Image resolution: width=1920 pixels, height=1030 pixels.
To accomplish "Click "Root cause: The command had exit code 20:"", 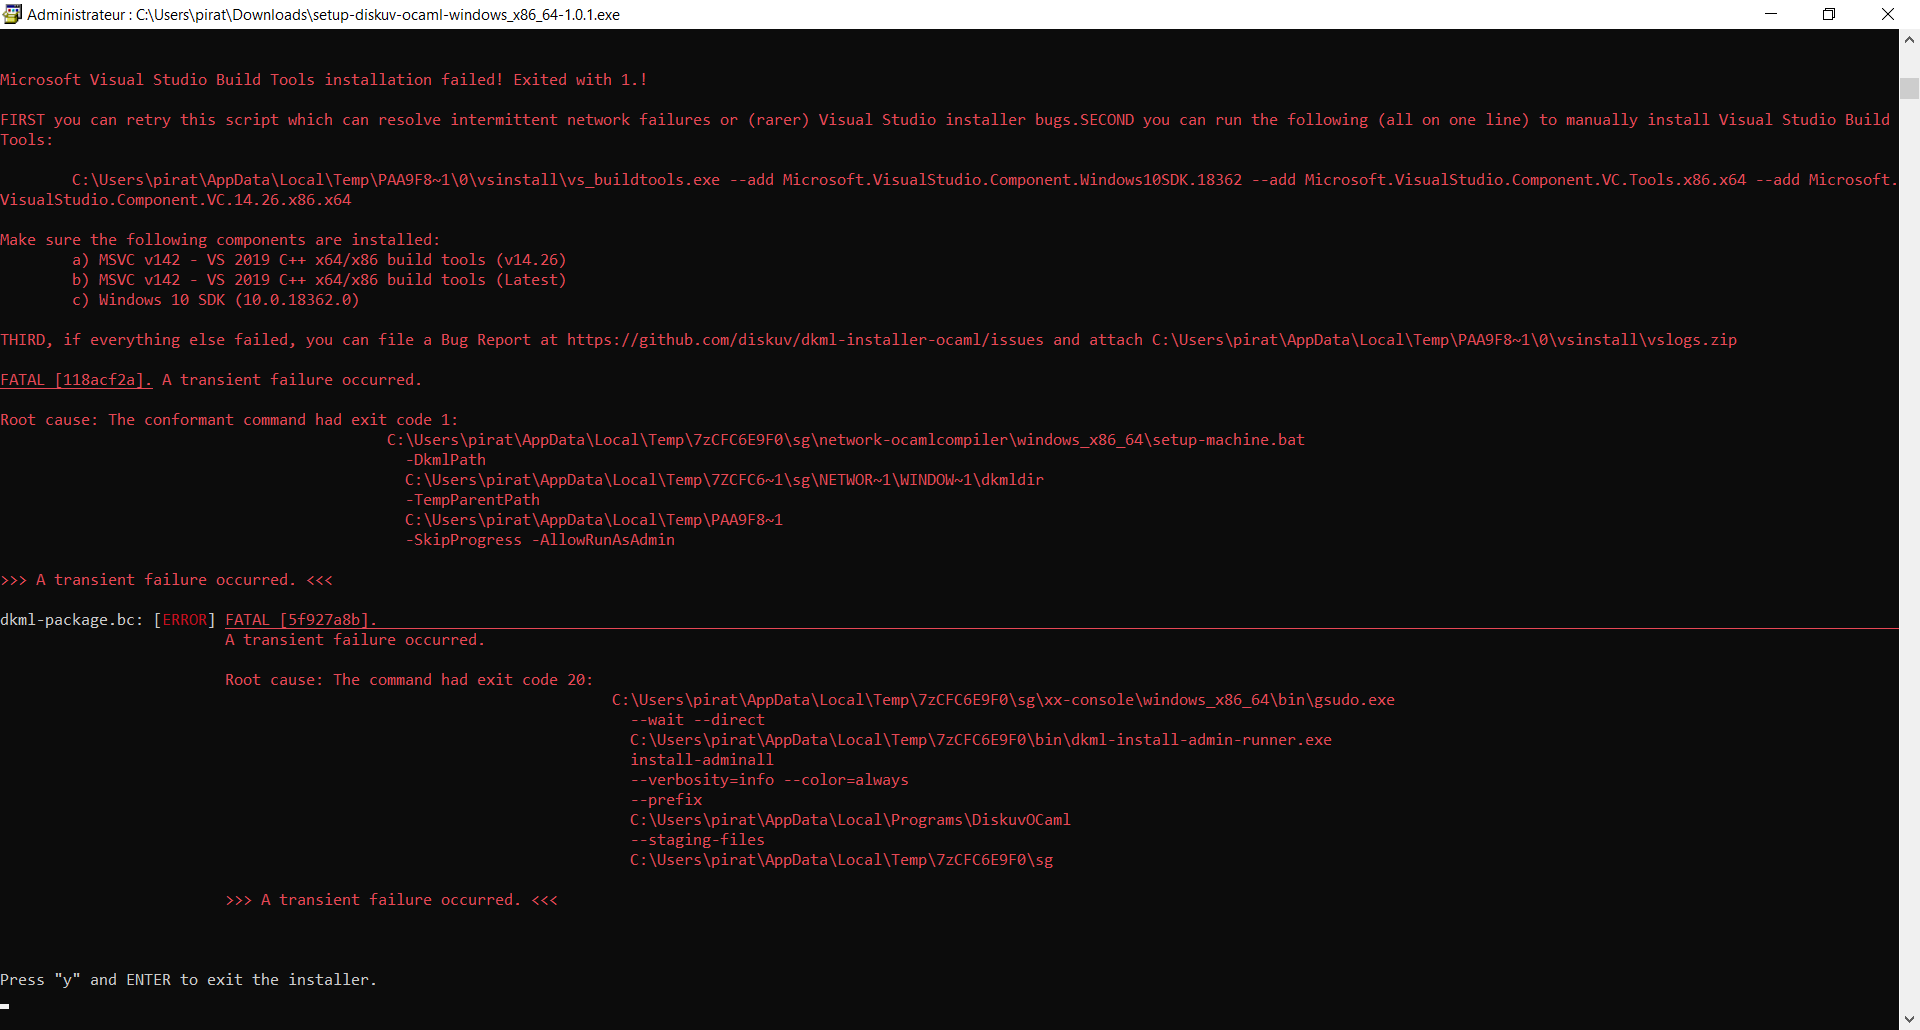I will point(409,680).
